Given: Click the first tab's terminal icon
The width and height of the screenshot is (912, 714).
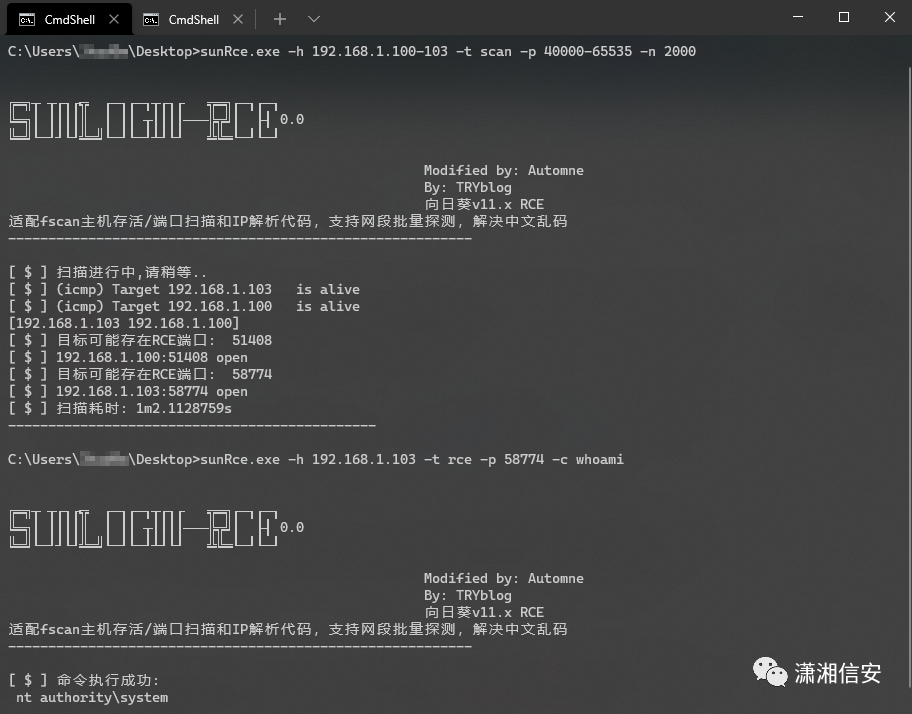Looking at the screenshot, I should tap(27, 20).
